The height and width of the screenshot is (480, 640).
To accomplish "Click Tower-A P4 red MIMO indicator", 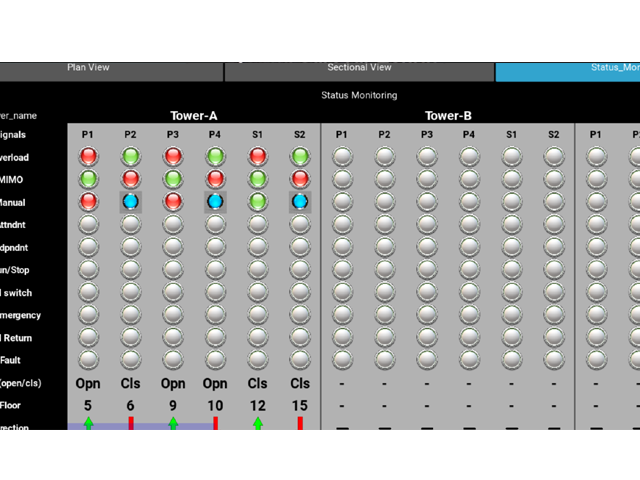I will point(215,178).
